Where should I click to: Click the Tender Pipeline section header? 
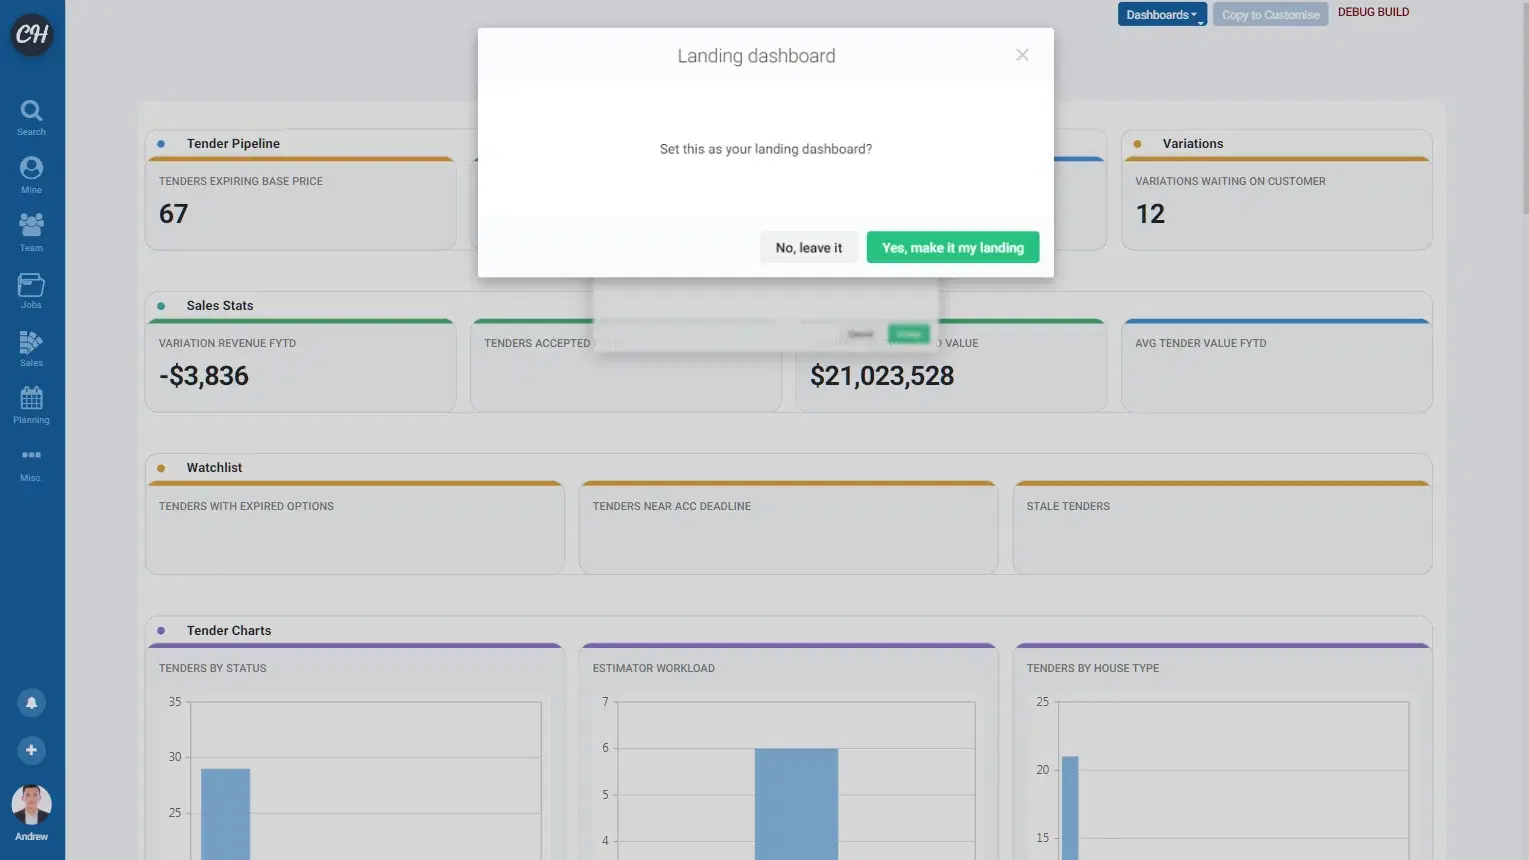coord(233,143)
